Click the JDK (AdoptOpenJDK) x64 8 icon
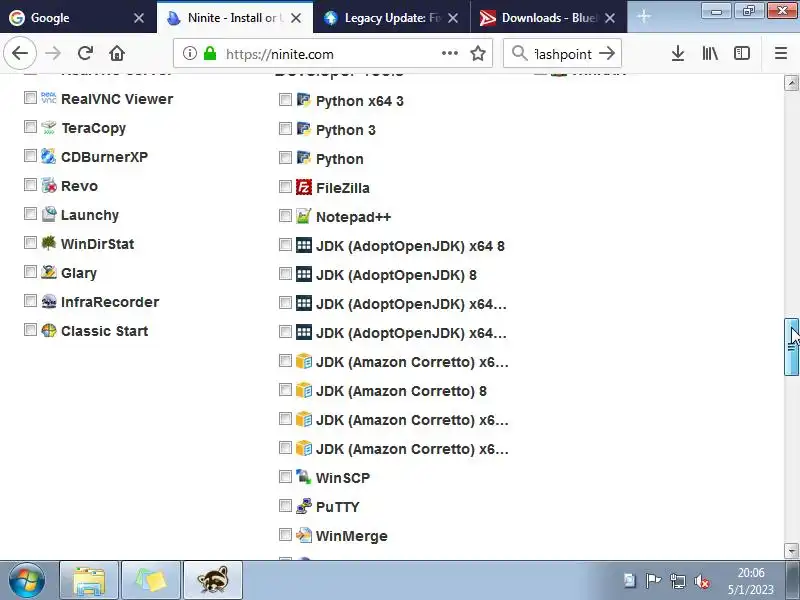This screenshot has height=600, width=800. 304,245
